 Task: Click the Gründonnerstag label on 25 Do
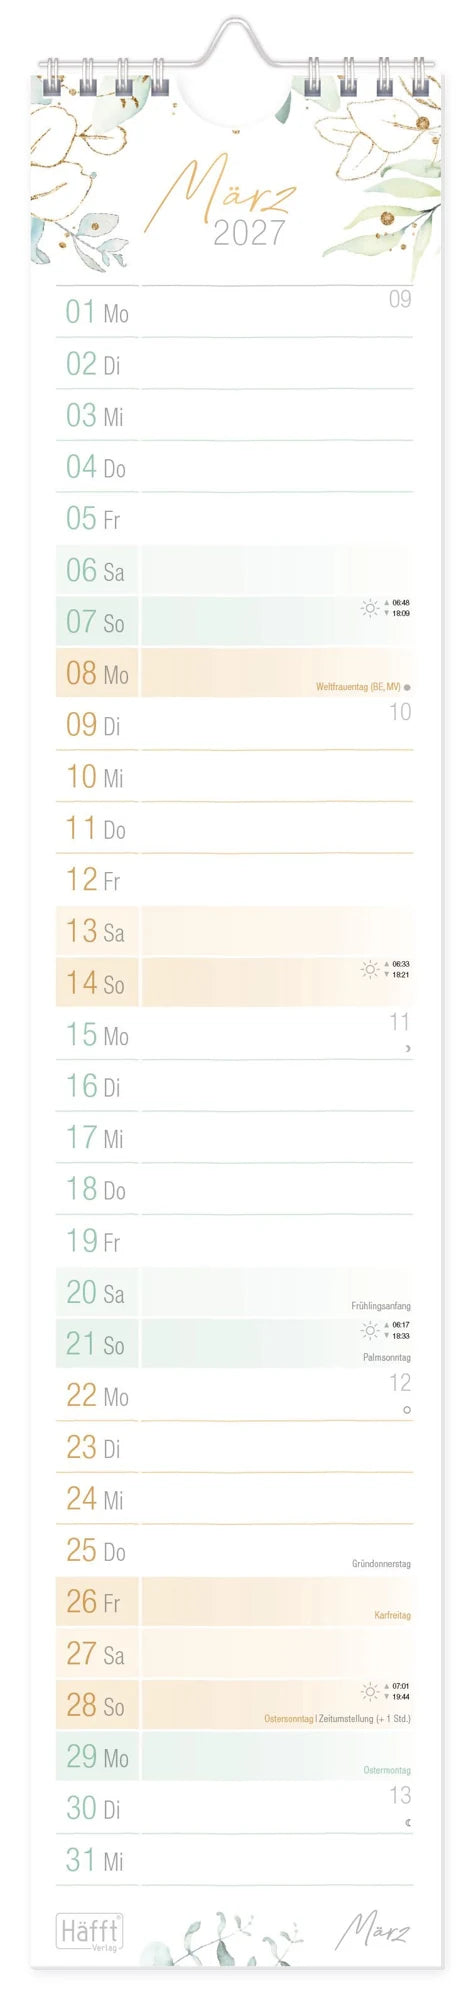(x=381, y=1563)
